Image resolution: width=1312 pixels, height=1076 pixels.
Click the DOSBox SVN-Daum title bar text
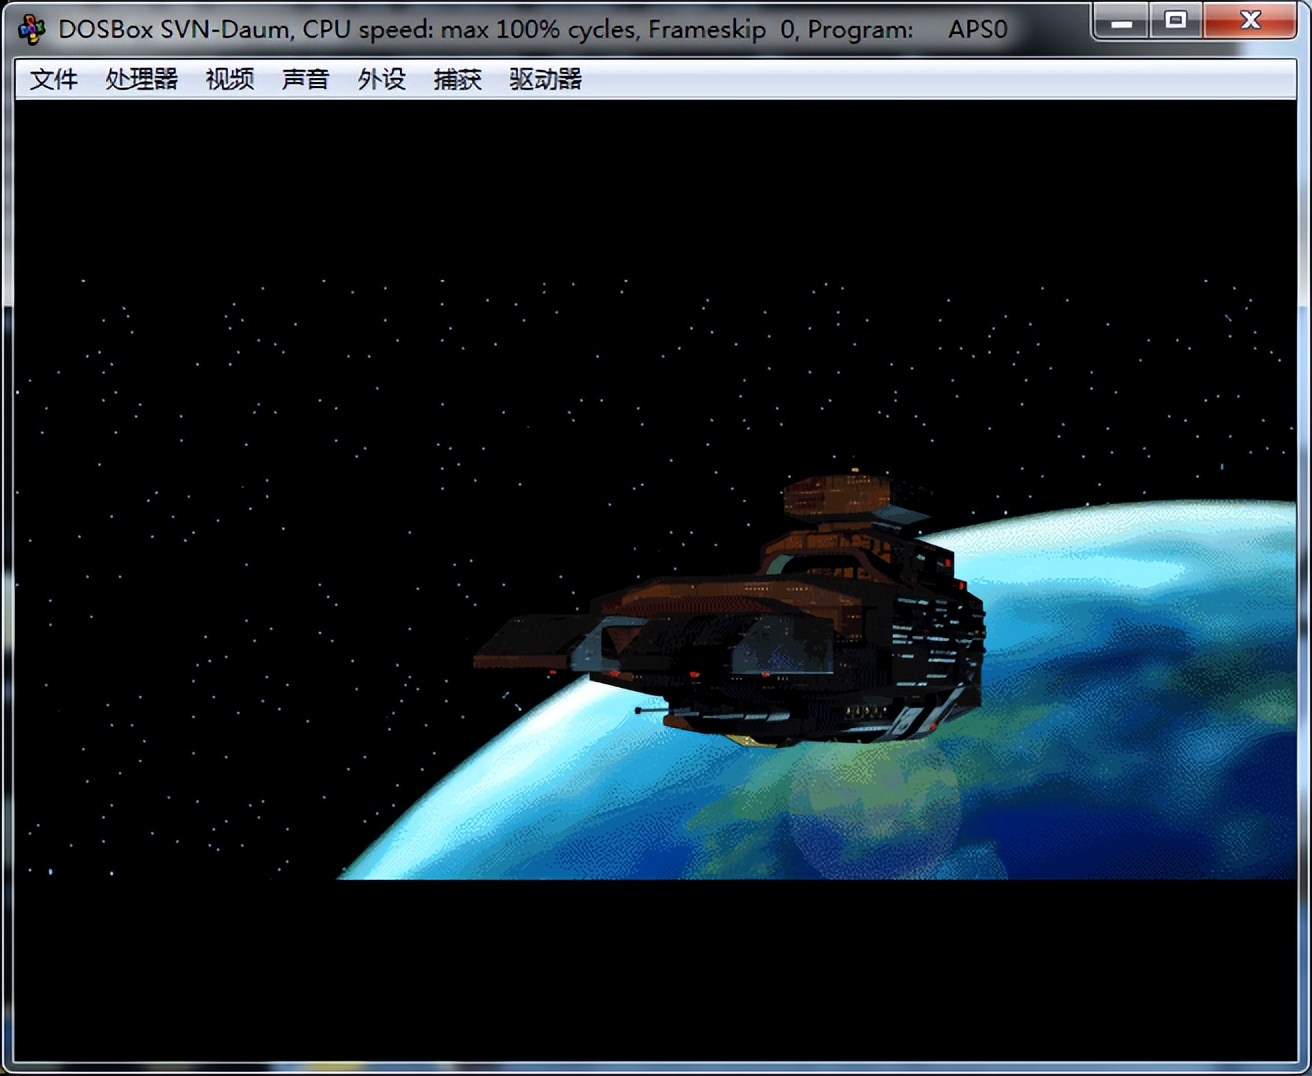click(533, 30)
